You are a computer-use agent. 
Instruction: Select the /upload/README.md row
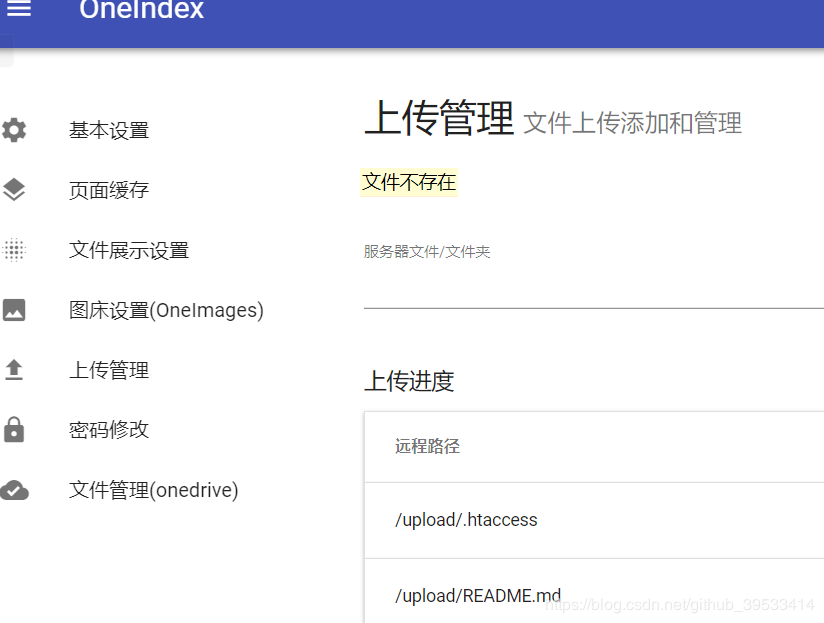point(594,591)
